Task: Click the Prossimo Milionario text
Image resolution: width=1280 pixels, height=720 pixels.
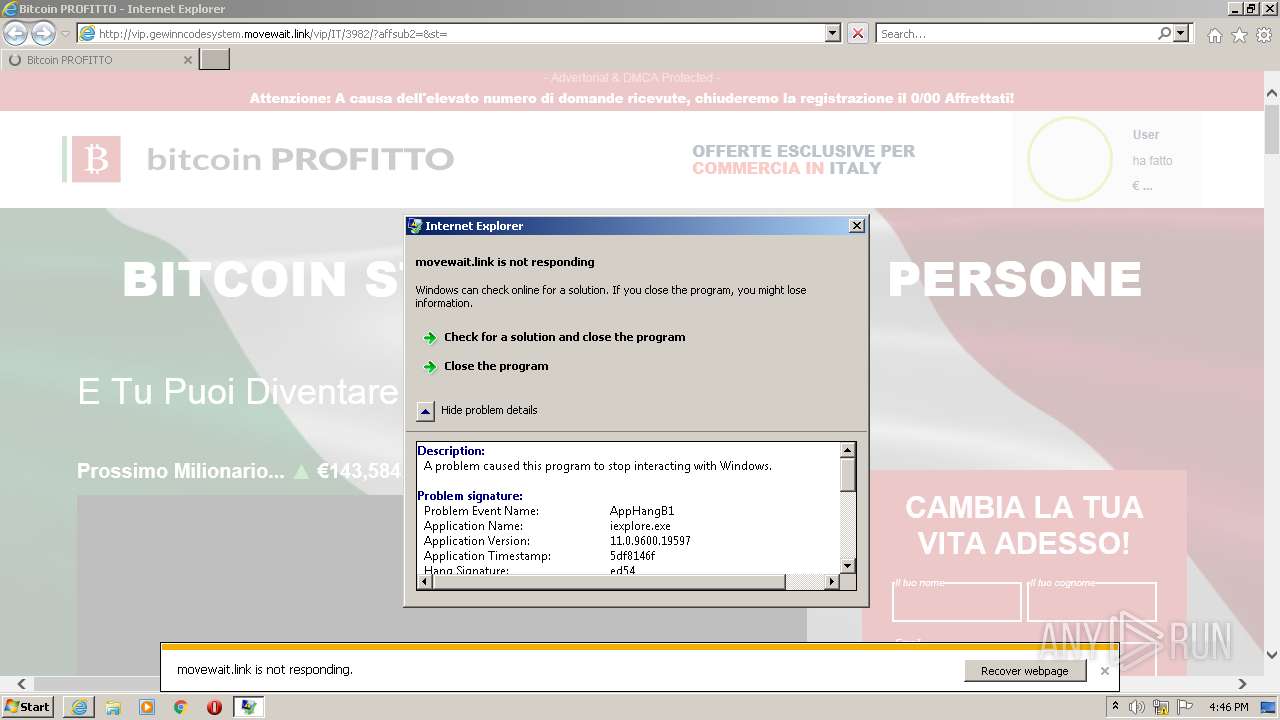Action: [181, 471]
